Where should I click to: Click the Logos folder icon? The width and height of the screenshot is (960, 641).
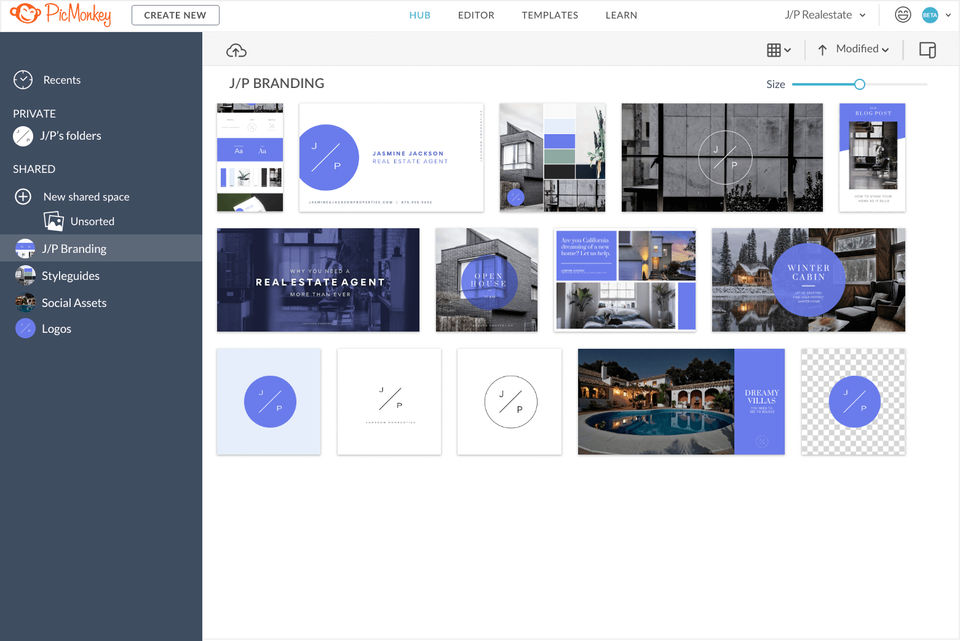25,329
